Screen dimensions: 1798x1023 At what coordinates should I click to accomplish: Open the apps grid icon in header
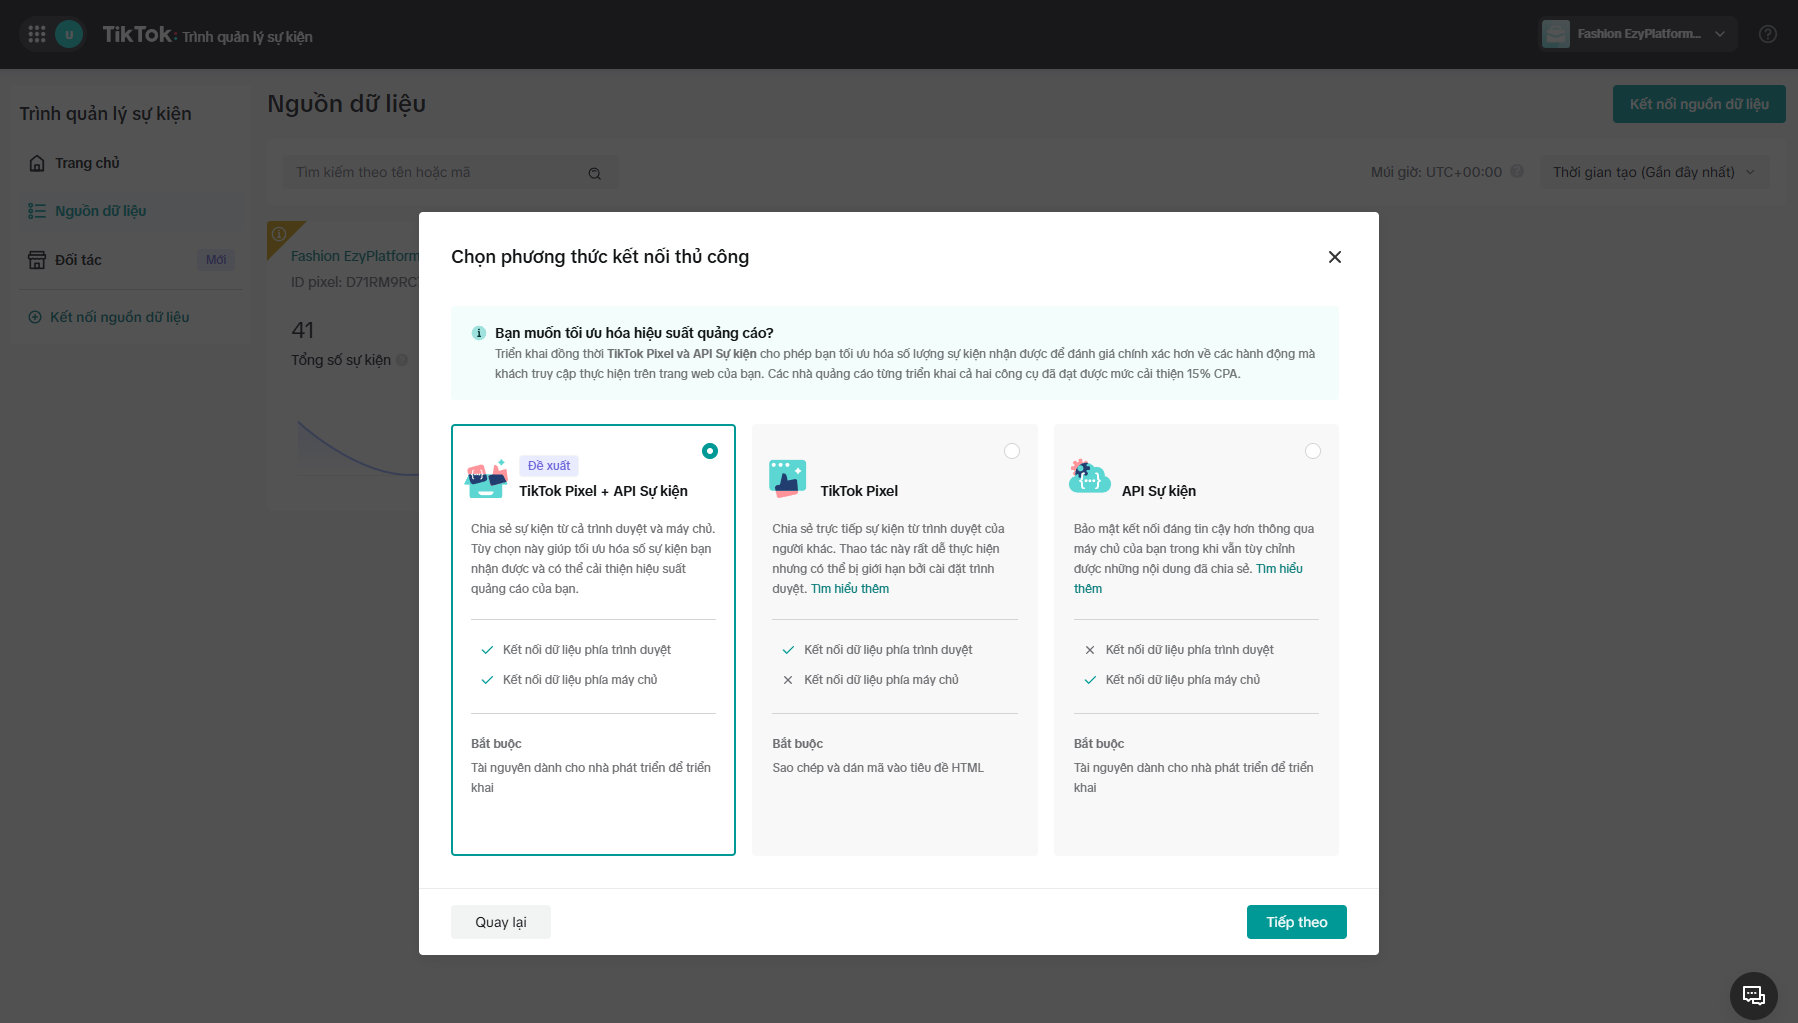point(37,34)
